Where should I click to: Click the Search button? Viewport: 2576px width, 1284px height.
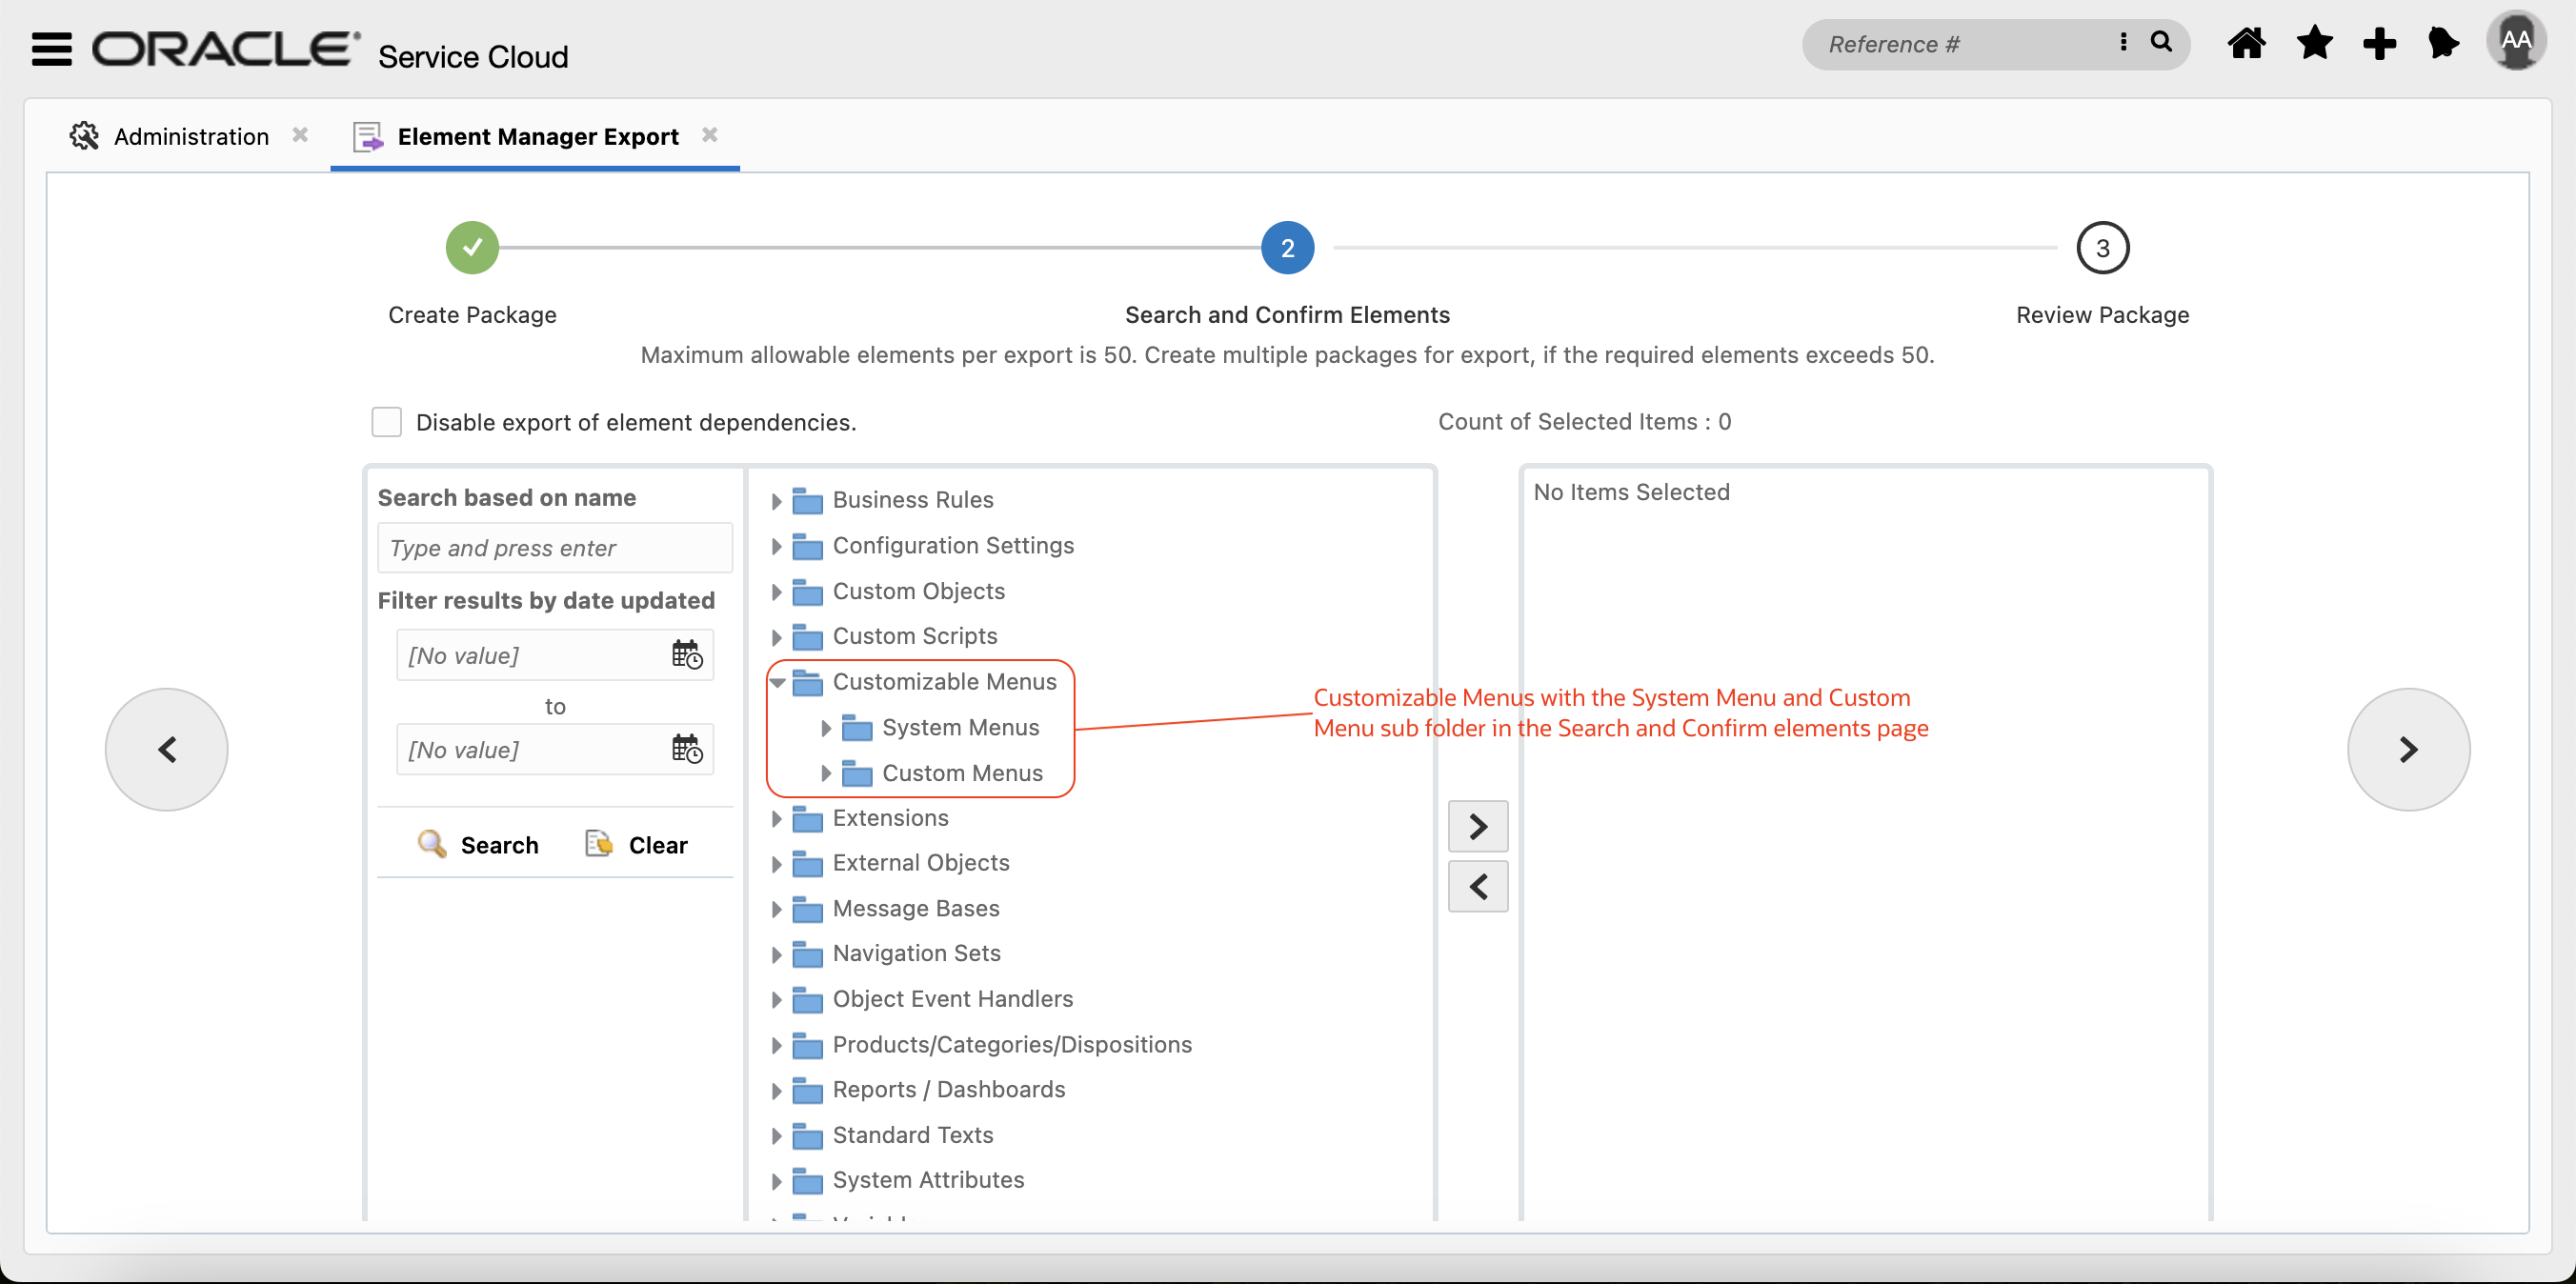click(478, 845)
